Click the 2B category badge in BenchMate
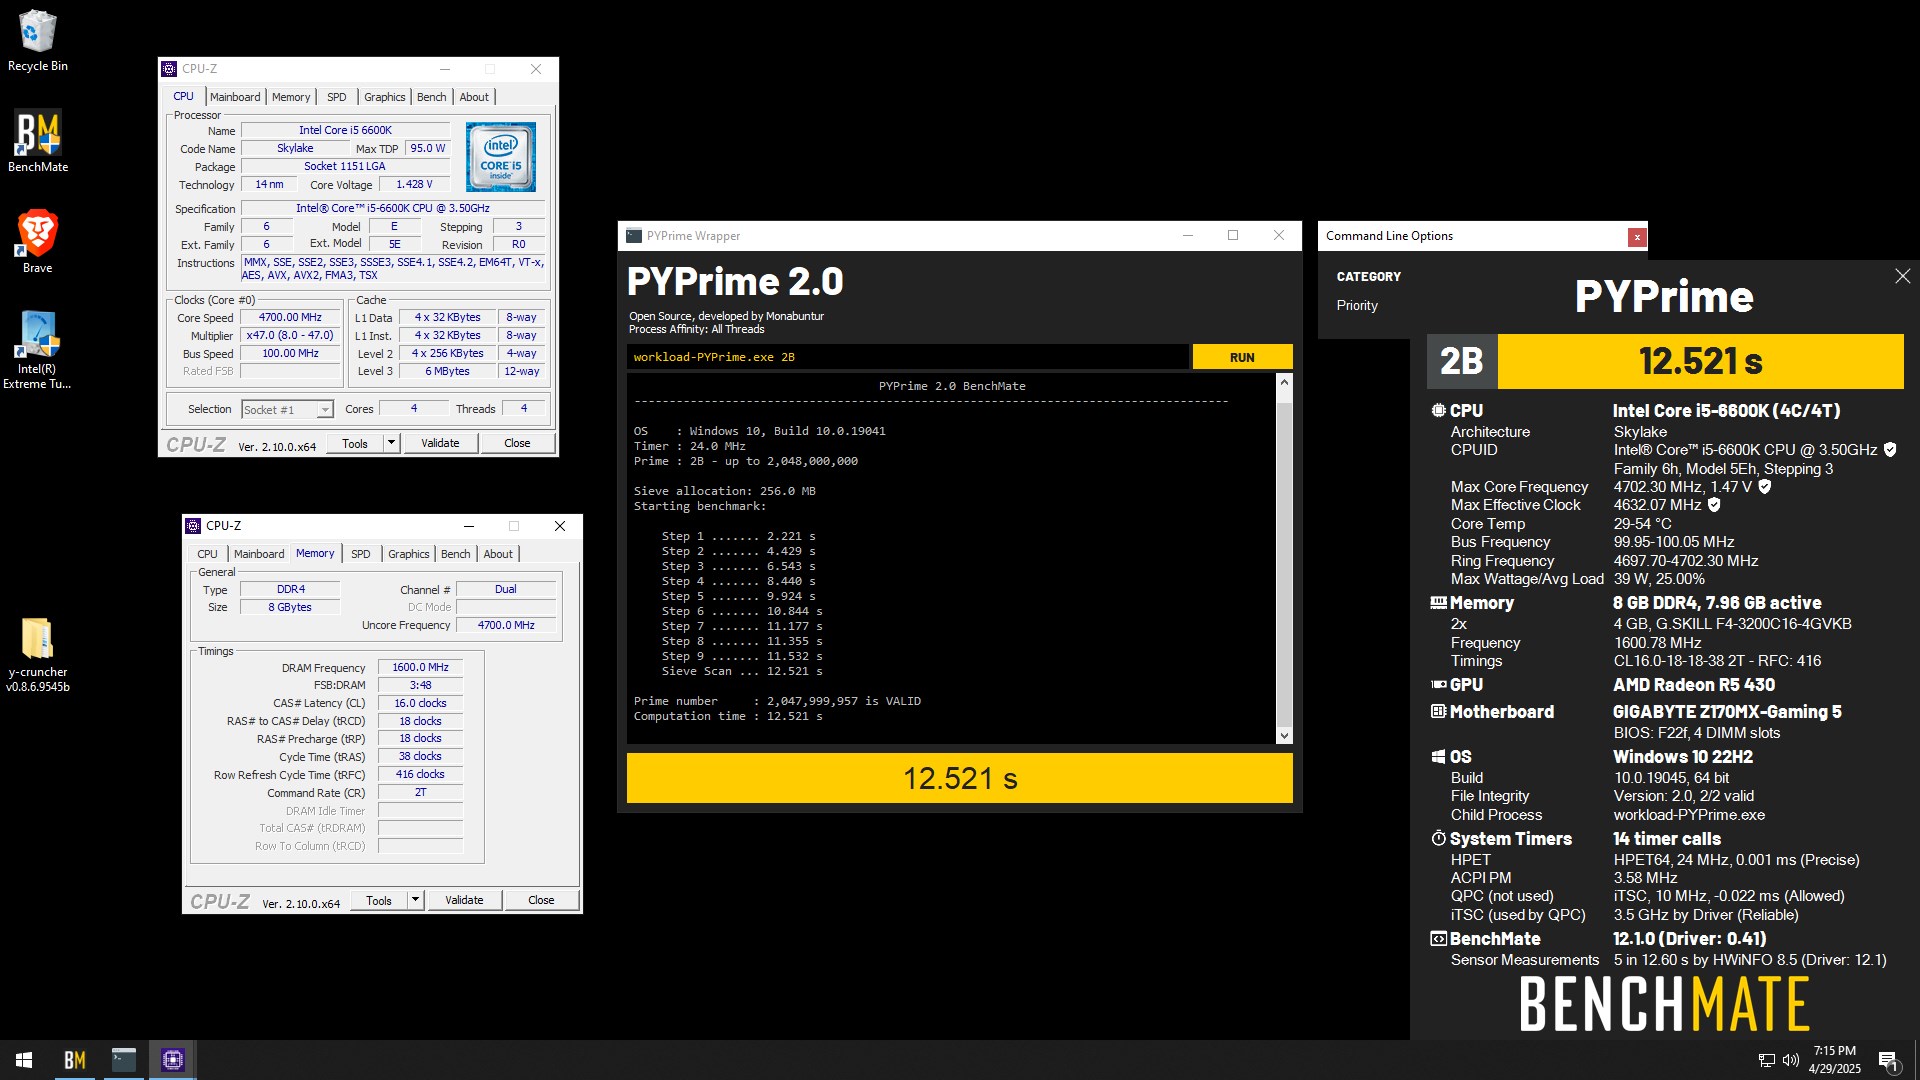Screen dimensions: 1920x1080 point(1461,361)
